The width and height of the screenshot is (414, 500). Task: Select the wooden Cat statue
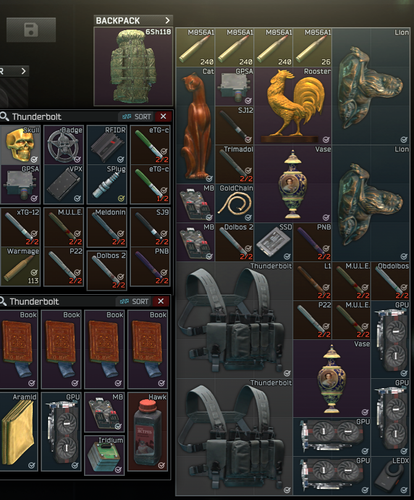(x=195, y=125)
